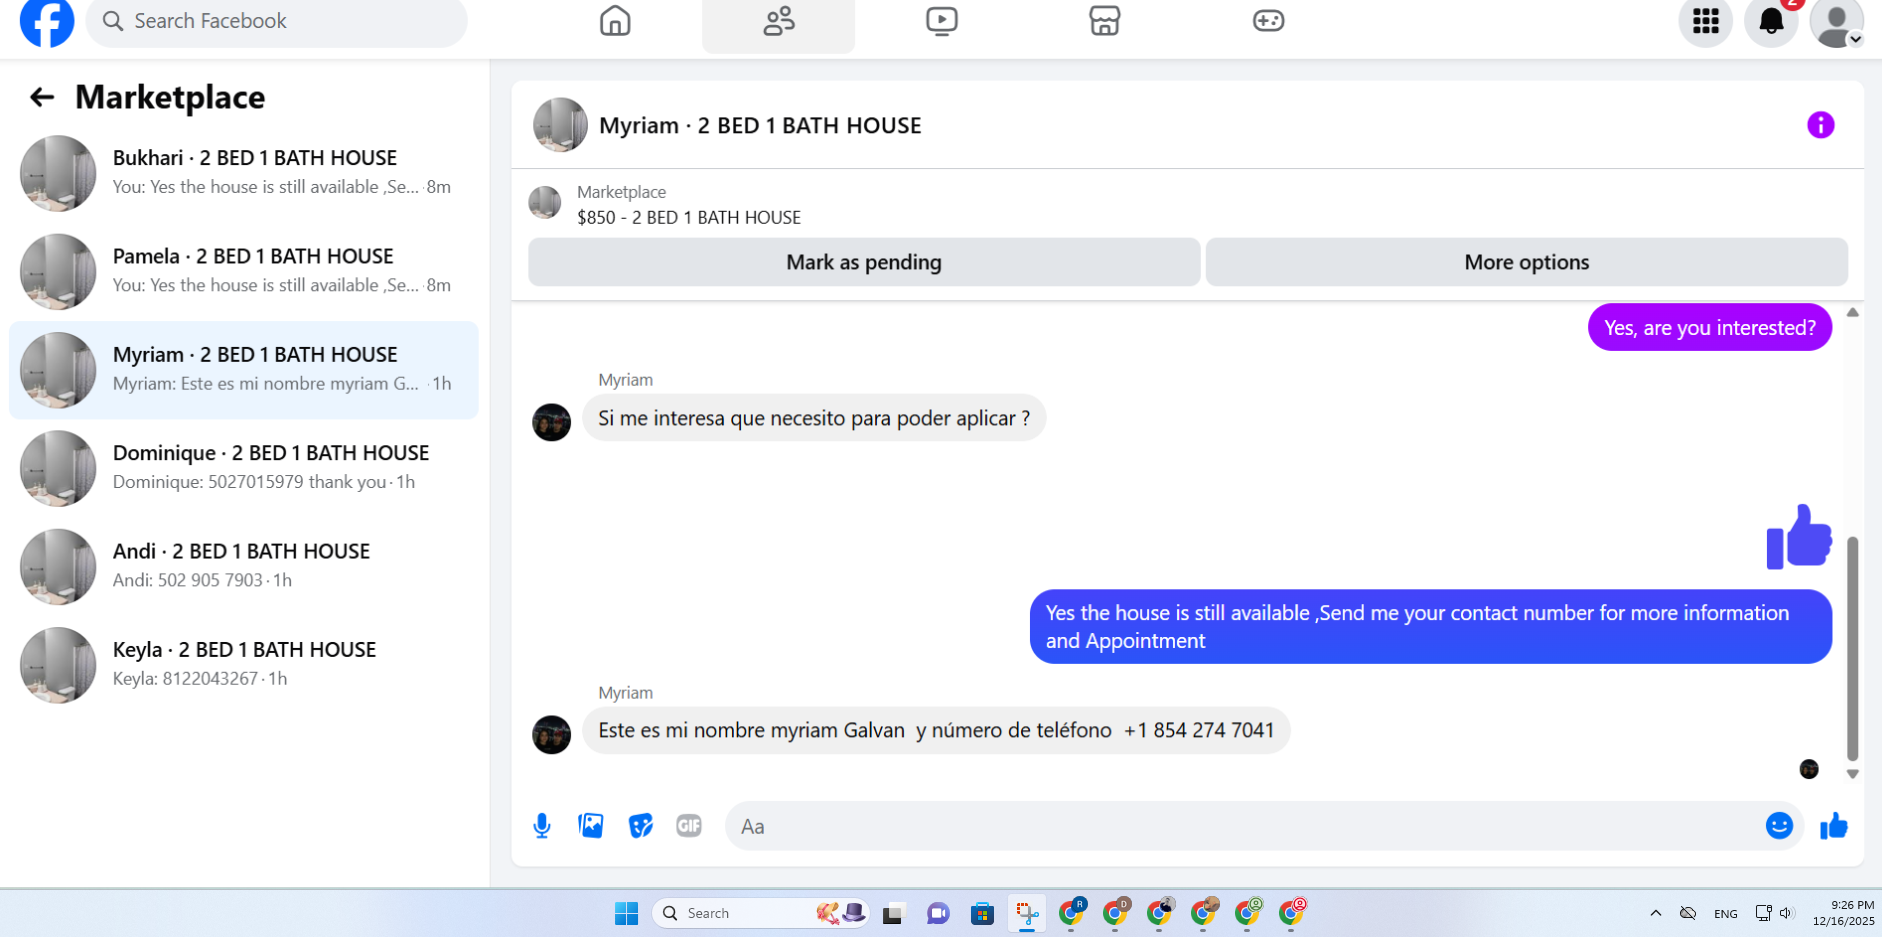The width and height of the screenshot is (1882, 937).
Task: Click the 'Yes, are you interested?' message bubble
Action: (x=1709, y=328)
